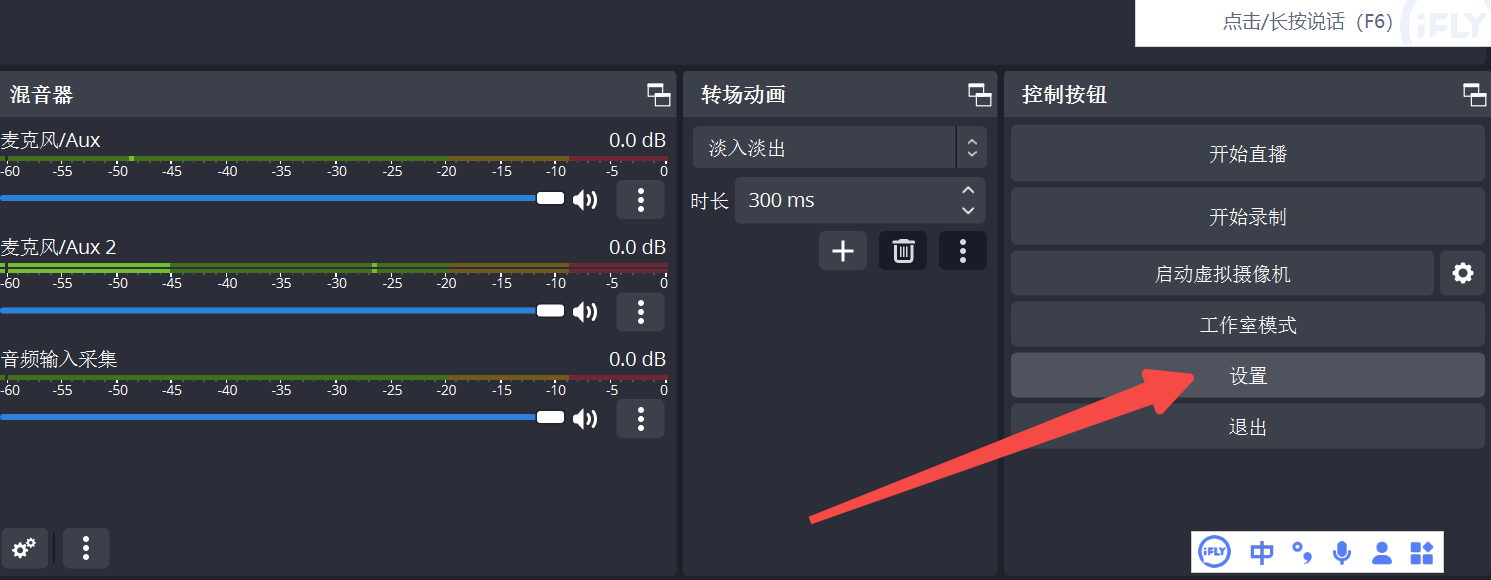Viewport: 1491px width, 580px height.
Task: Click 开始直播 button
Action: coord(1248,154)
